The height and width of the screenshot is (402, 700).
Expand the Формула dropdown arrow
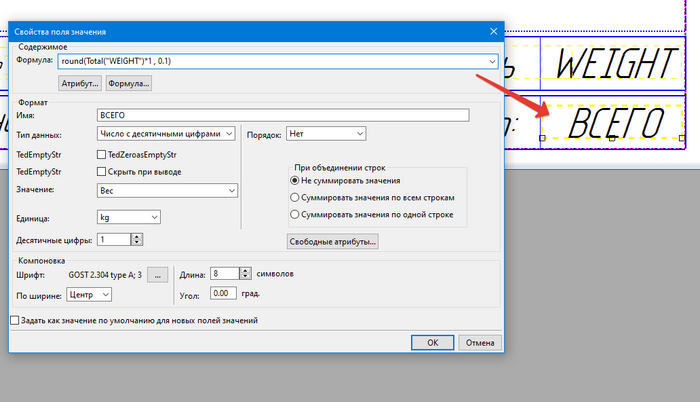point(492,61)
